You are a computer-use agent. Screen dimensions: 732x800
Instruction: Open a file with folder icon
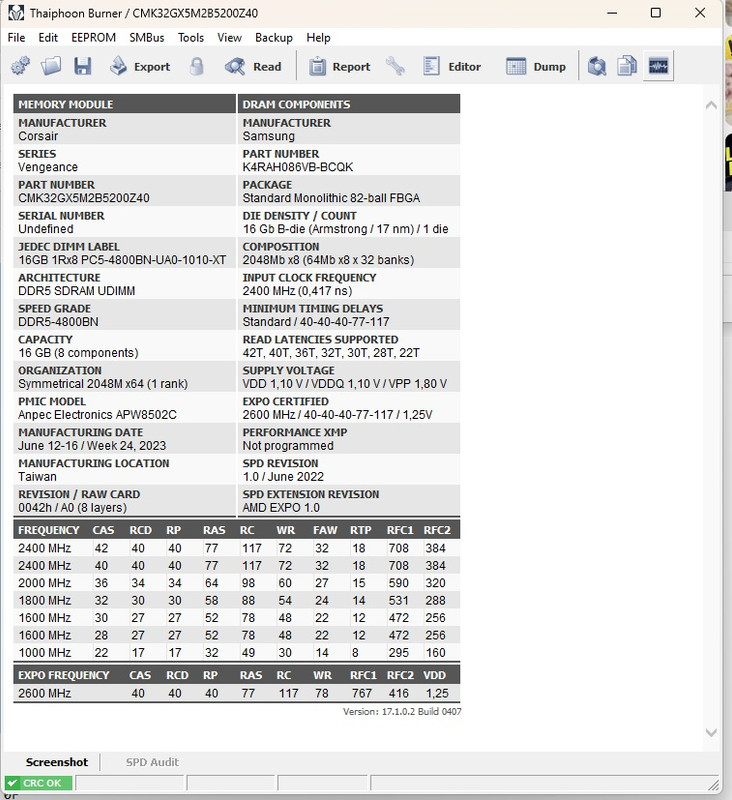pyautogui.click(x=51, y=66)
